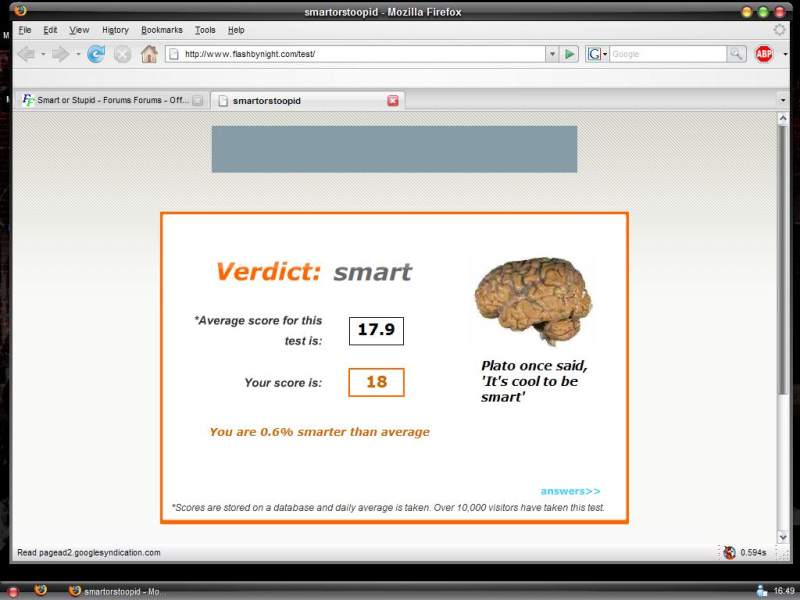Open the Google search engine dropdown

pos(597,54)
